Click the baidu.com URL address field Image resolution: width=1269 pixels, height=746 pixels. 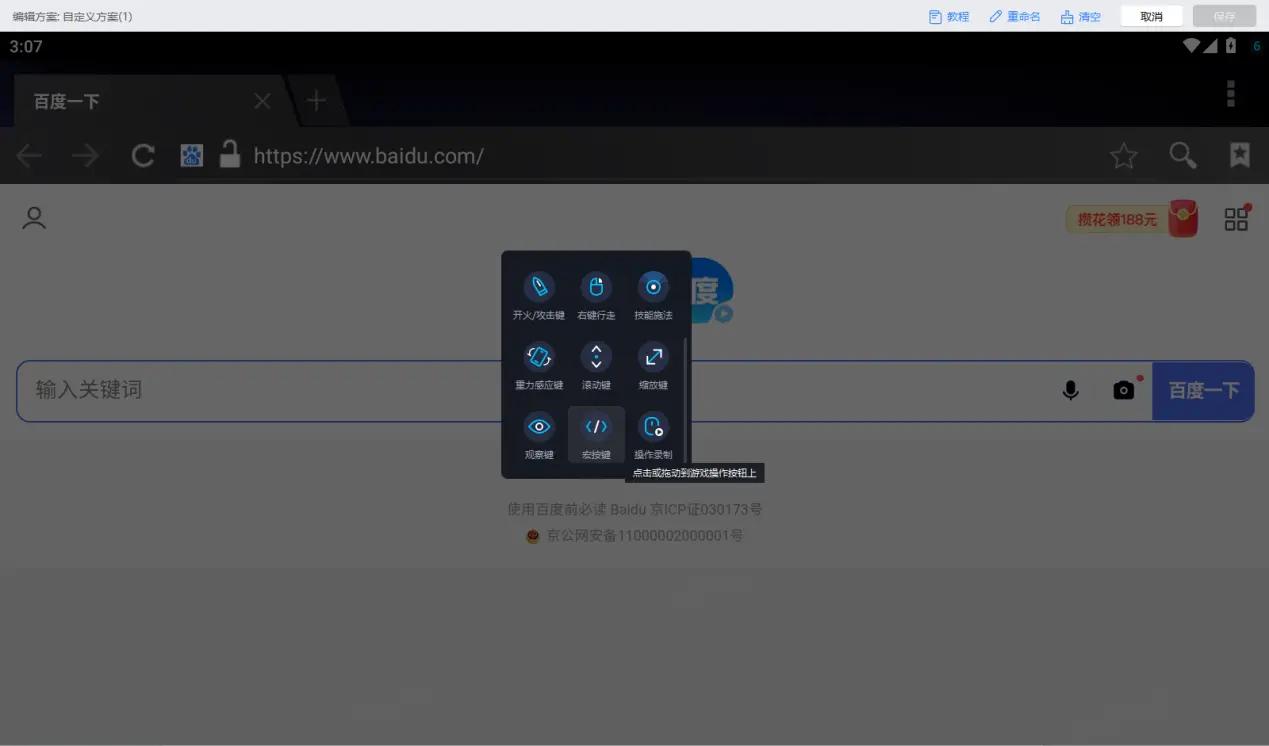tap(368, 155)
